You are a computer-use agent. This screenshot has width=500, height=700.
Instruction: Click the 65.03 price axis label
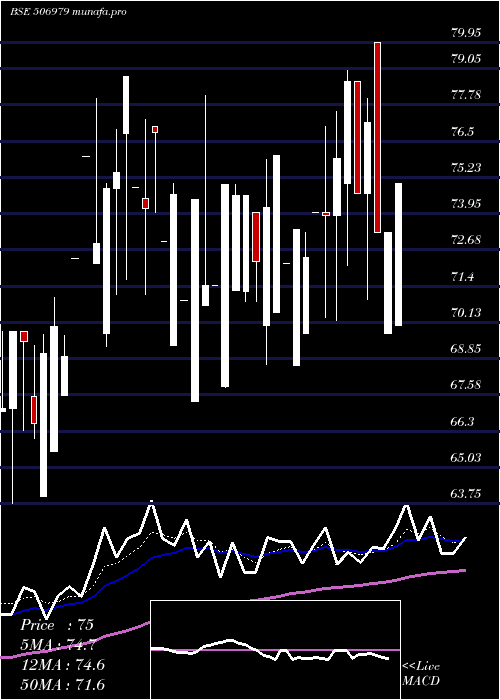tap(466, 458)
